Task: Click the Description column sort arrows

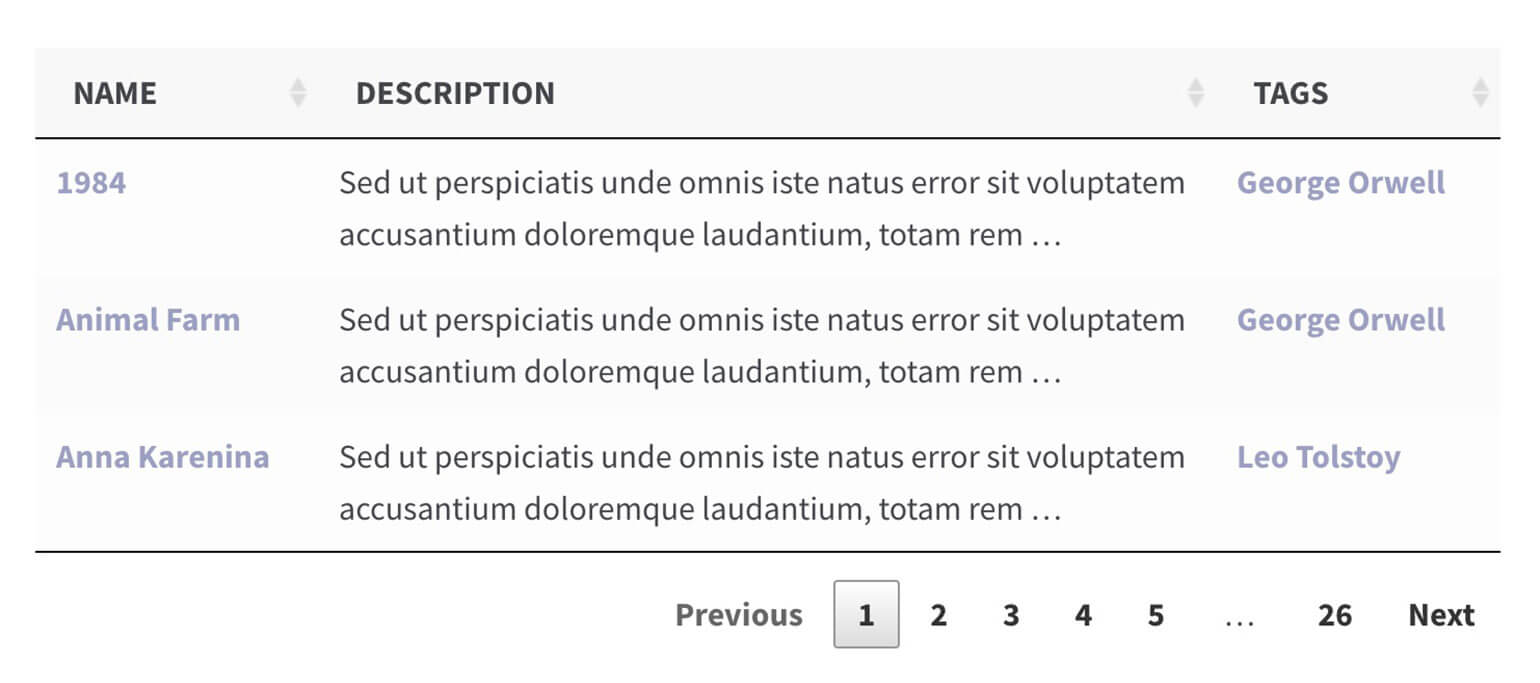Action: 1195,93
